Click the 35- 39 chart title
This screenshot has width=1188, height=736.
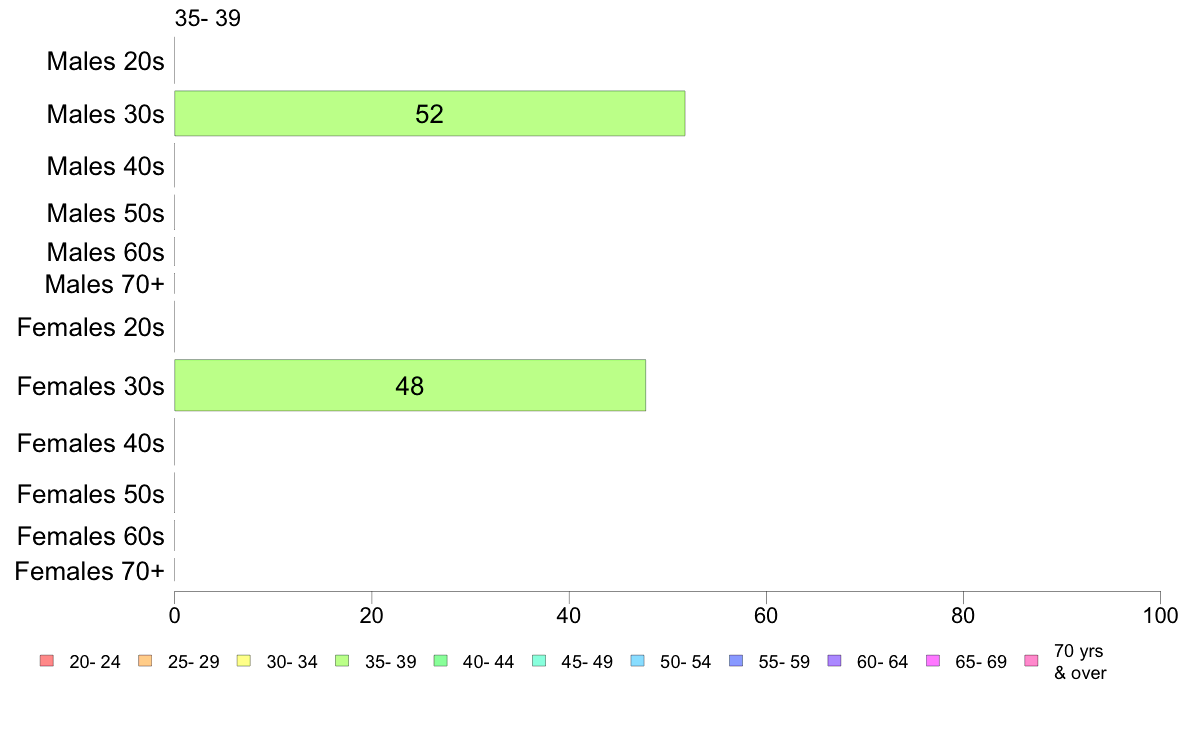[x=208, y=18]
